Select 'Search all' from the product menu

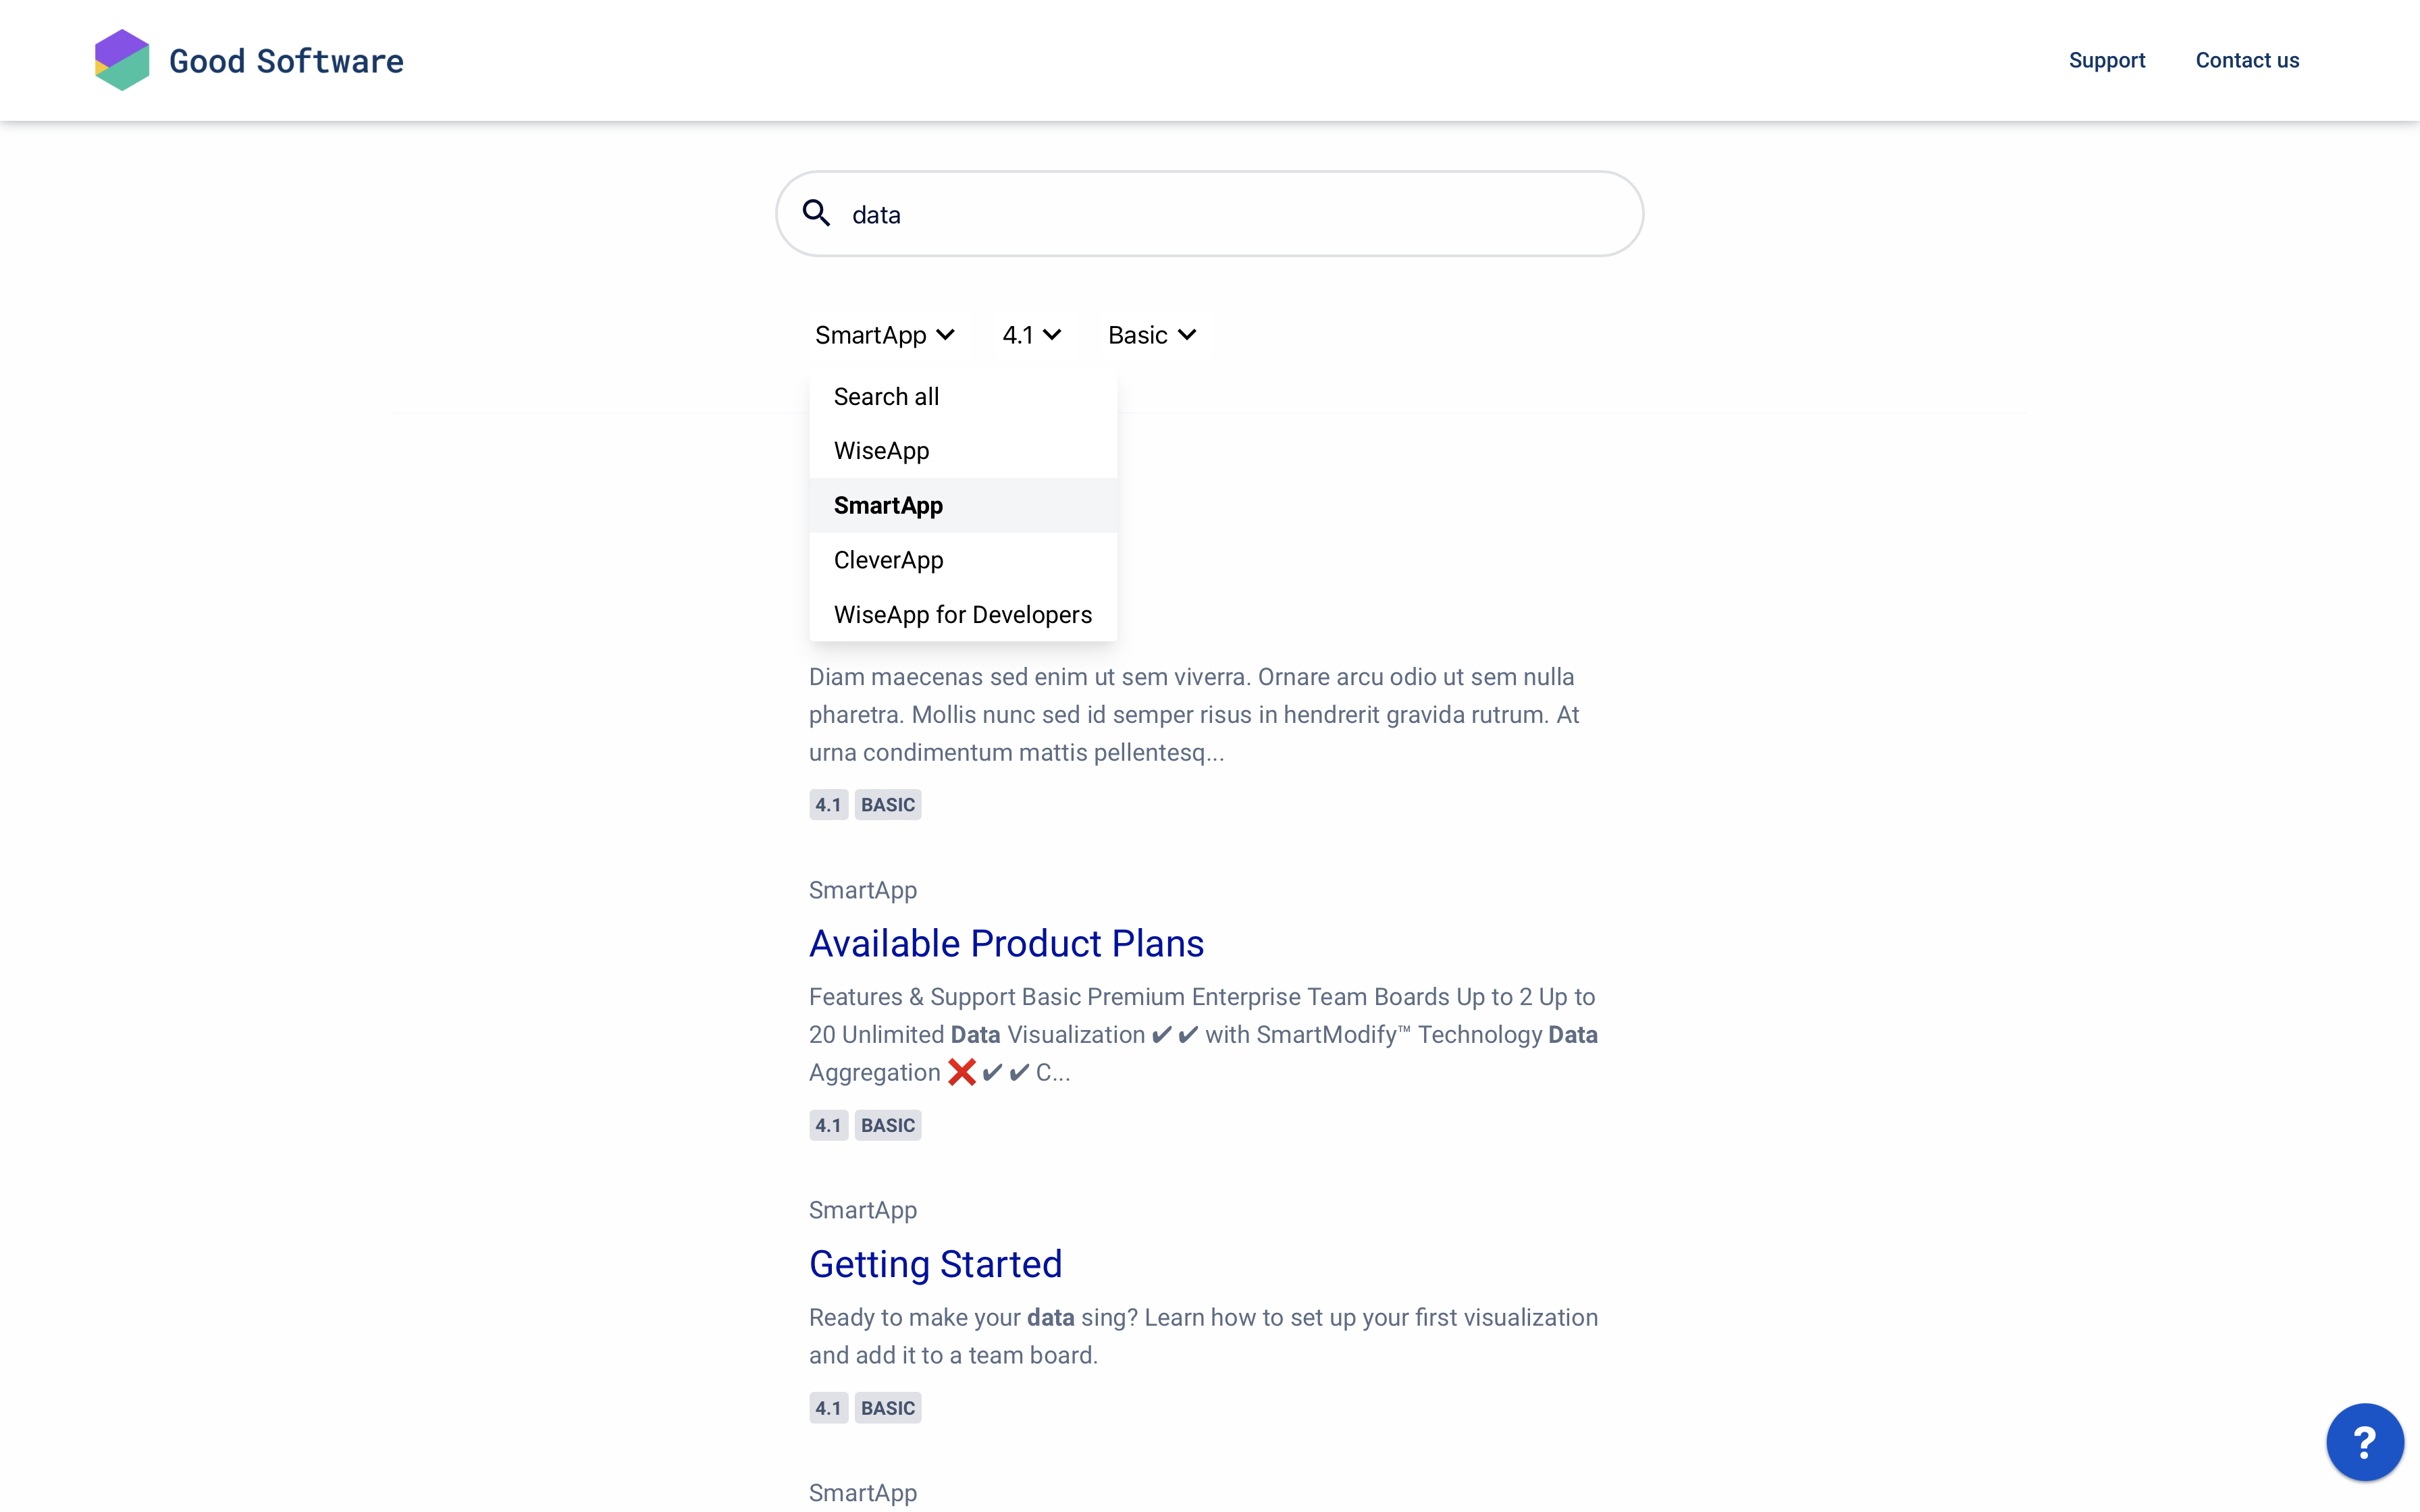(x=886, y=397)
